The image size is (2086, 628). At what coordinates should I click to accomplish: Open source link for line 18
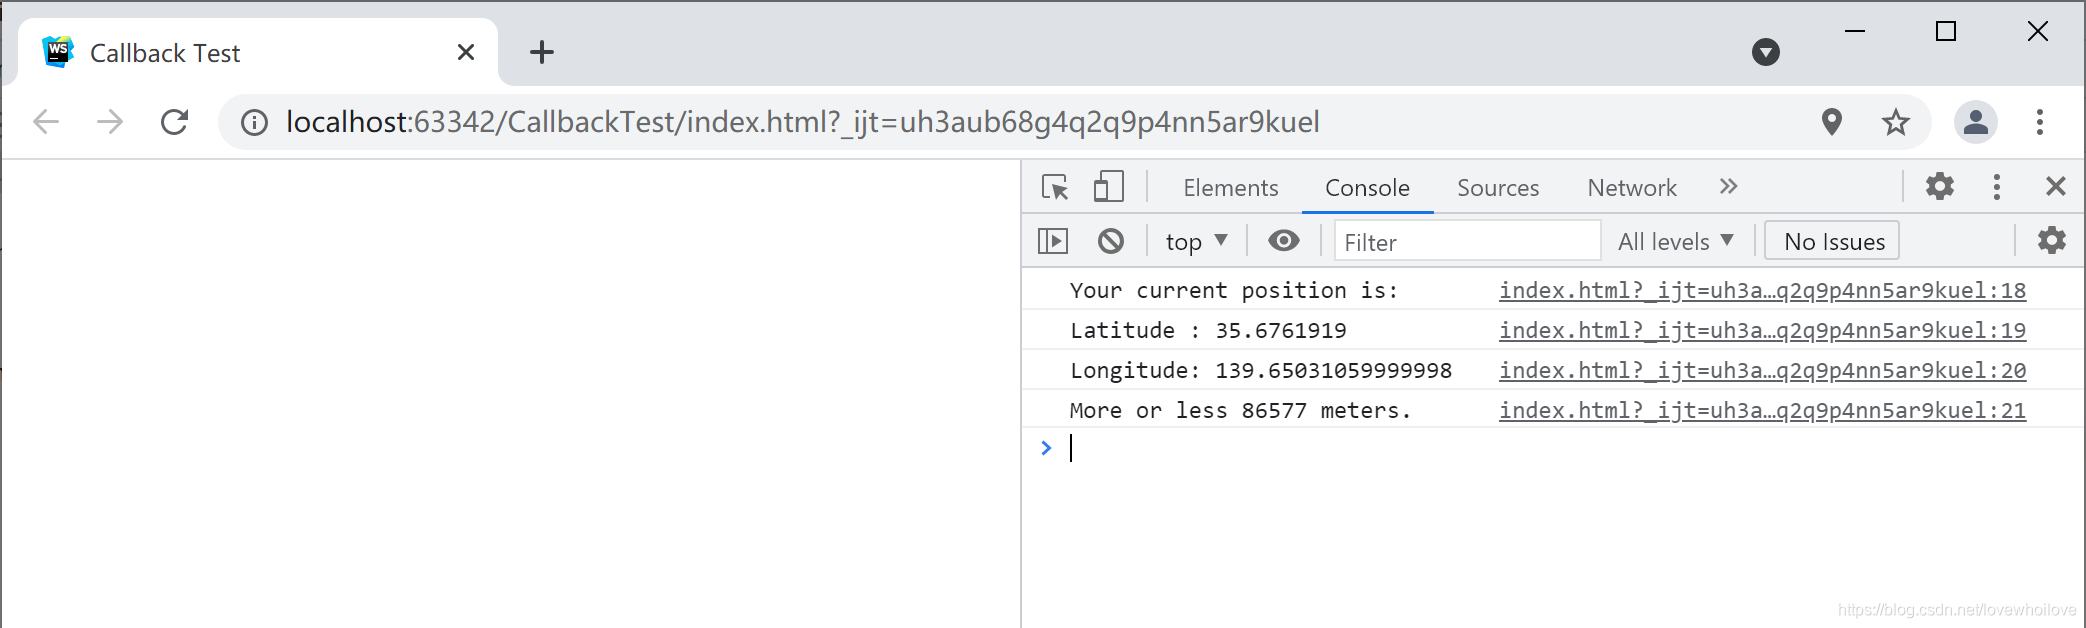point(1762,290)
